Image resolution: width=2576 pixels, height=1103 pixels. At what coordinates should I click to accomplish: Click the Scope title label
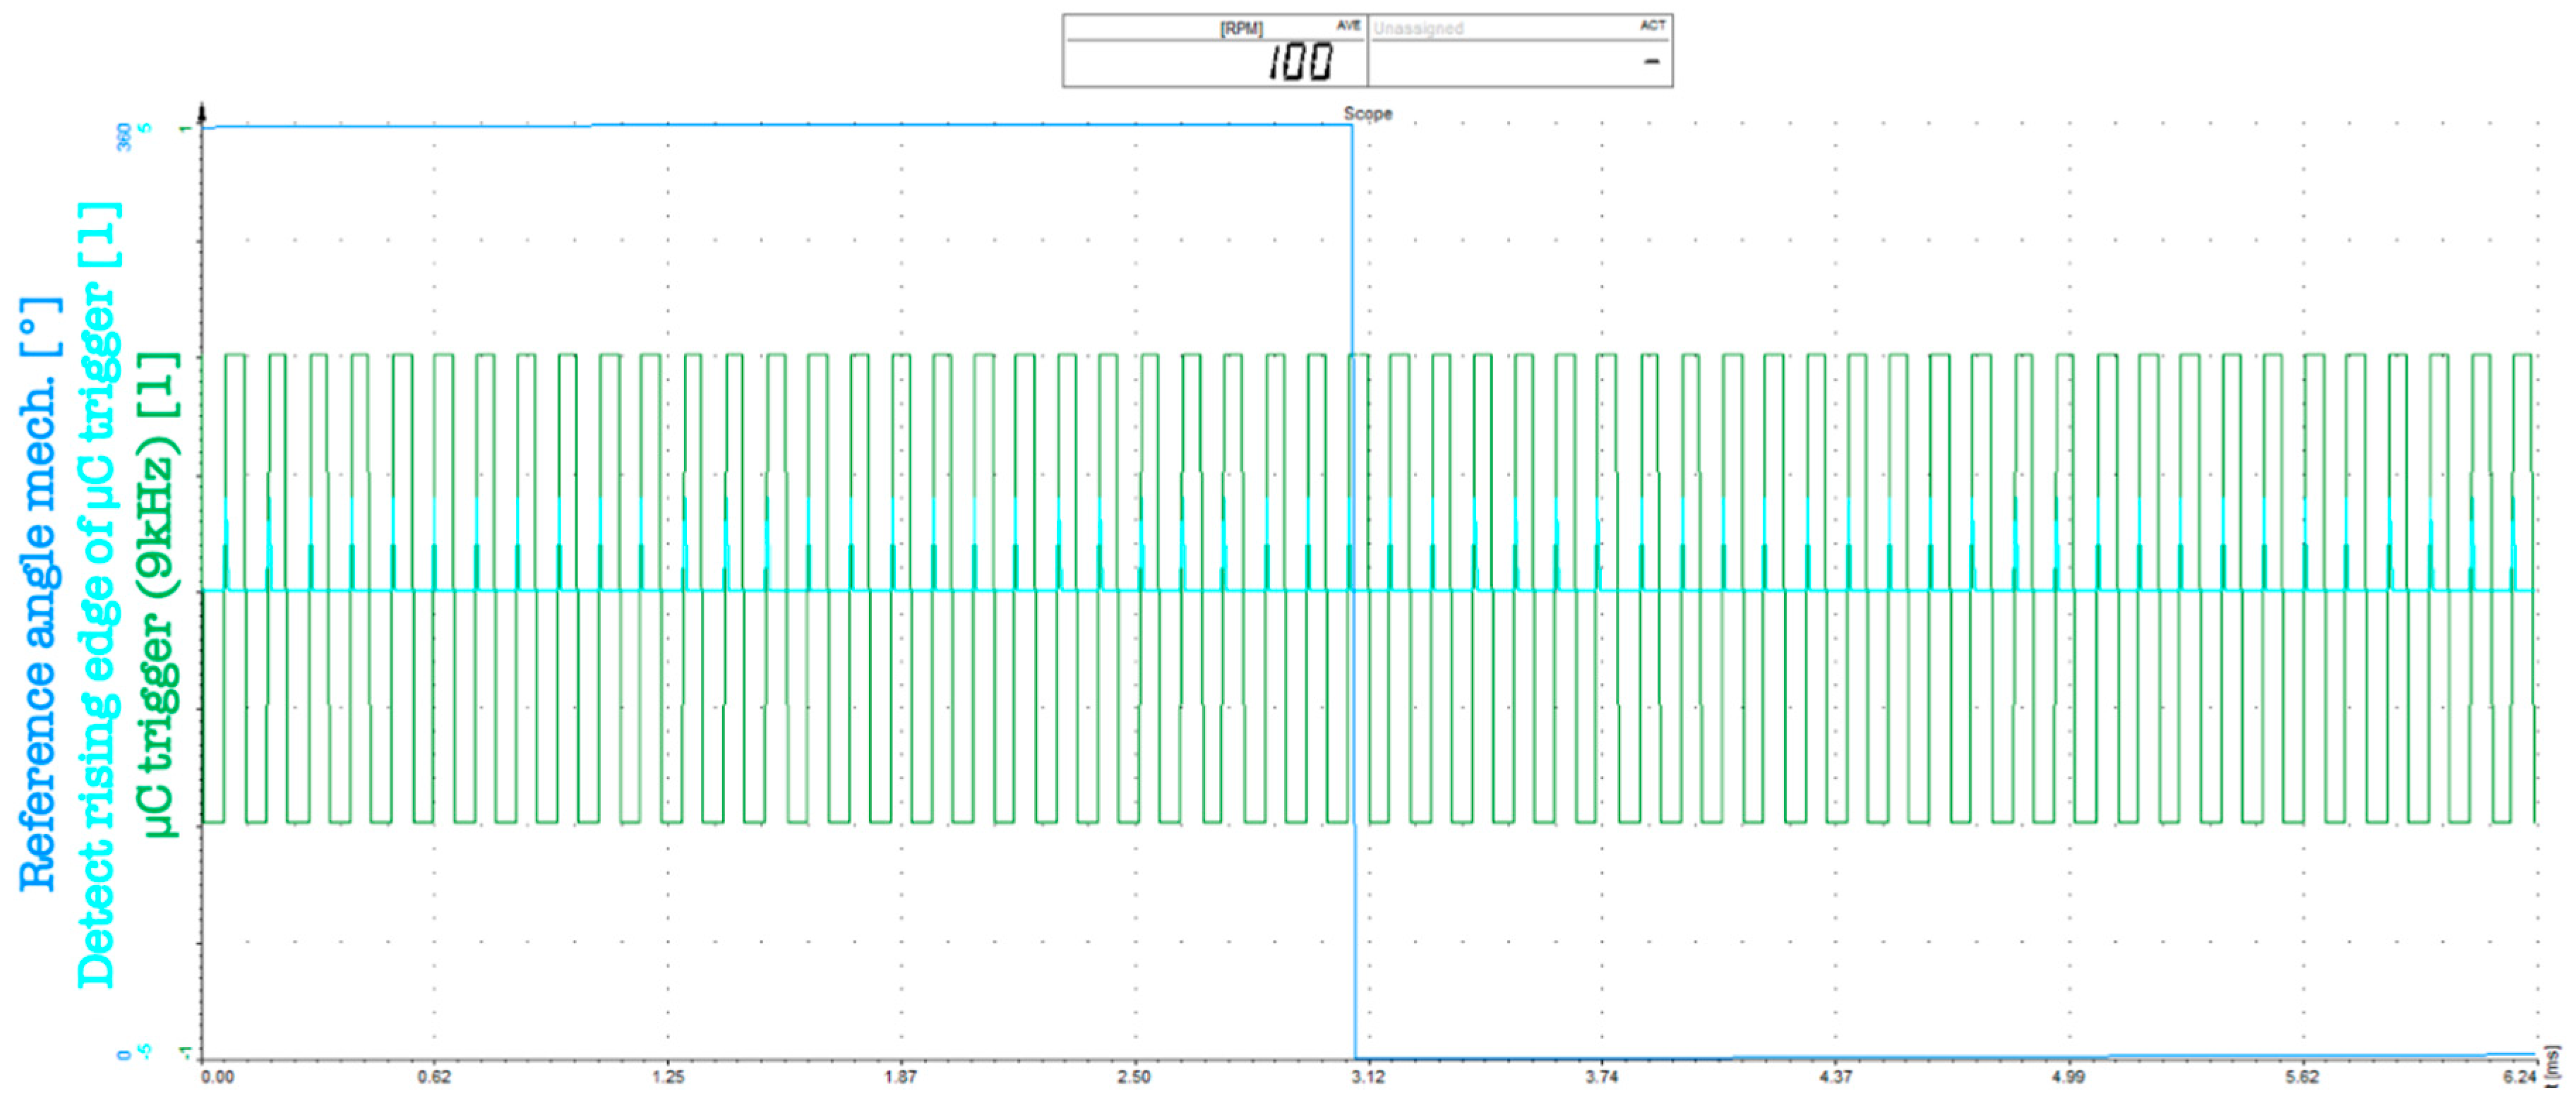[x=1367, y=114]
